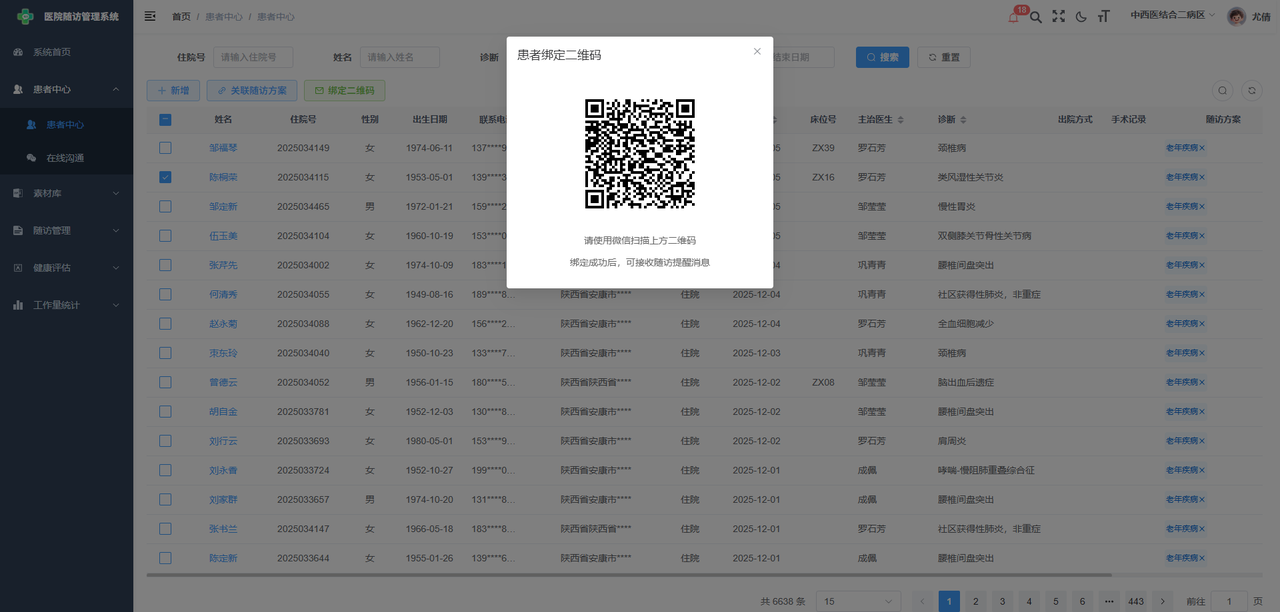This screenshot has width=1280, height=612.
Task: Open page size dropdown showing 15
Action: (x=858, y=601)
